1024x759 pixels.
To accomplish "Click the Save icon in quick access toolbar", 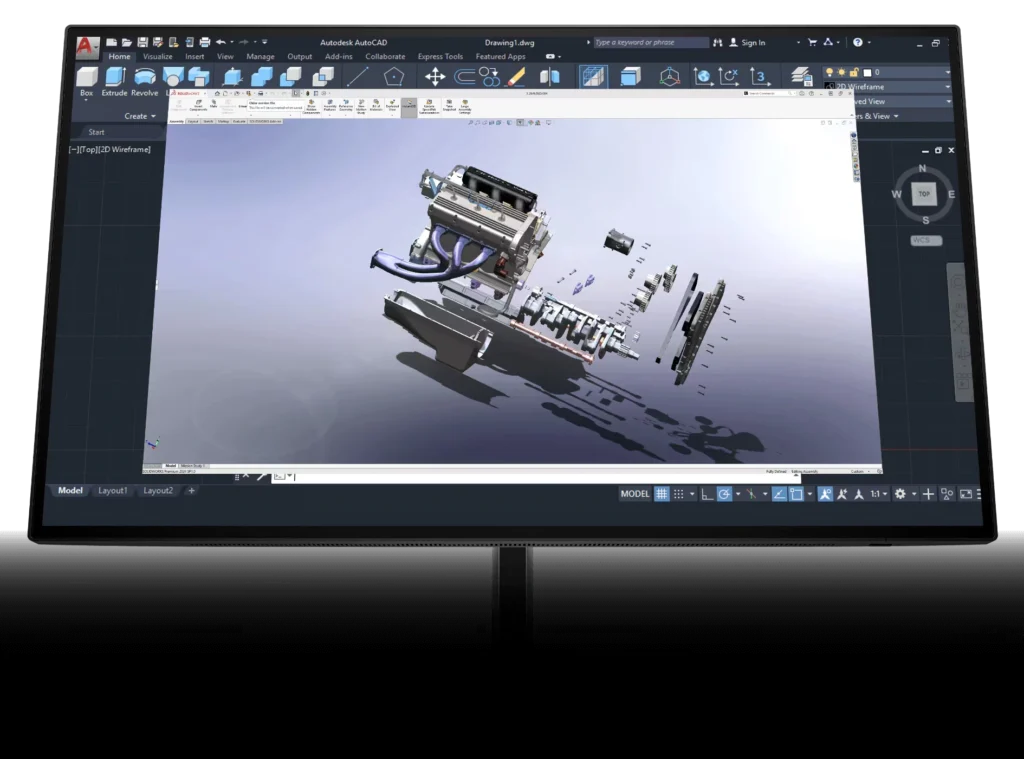I will 142,42.
